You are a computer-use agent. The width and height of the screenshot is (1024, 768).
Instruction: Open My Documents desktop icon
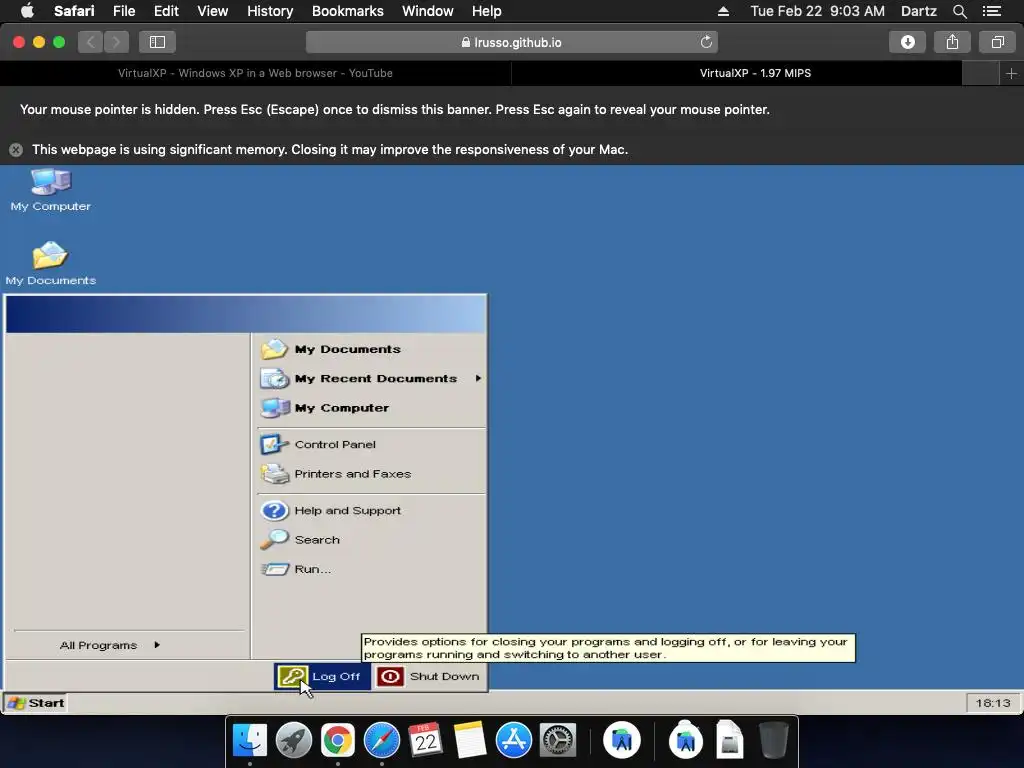[x=50, y=263]
